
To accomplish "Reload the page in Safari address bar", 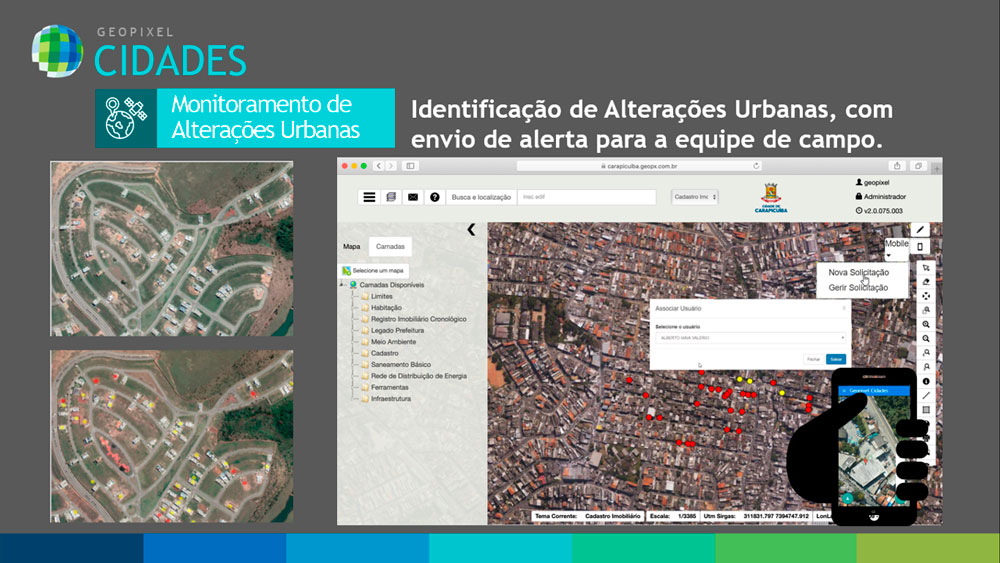I will [756, 166].
